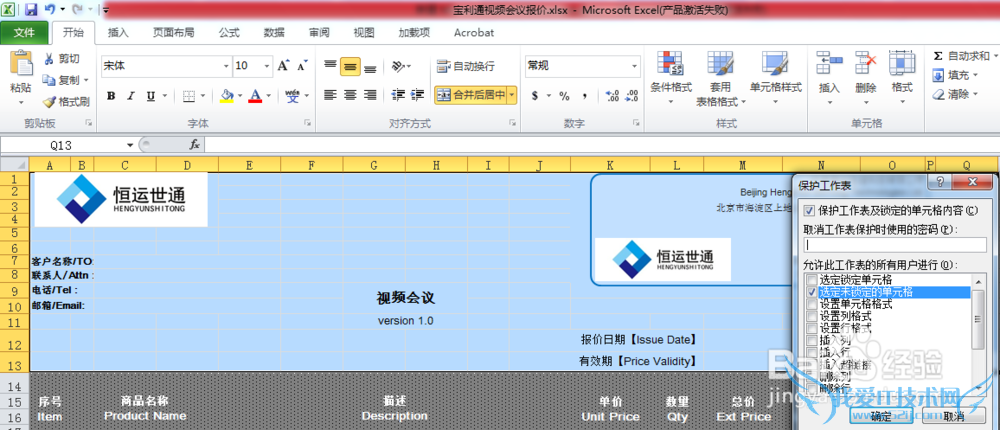1000x430 pixels.
Task: Click the percent style icon
Action: (x=564, y=96)
